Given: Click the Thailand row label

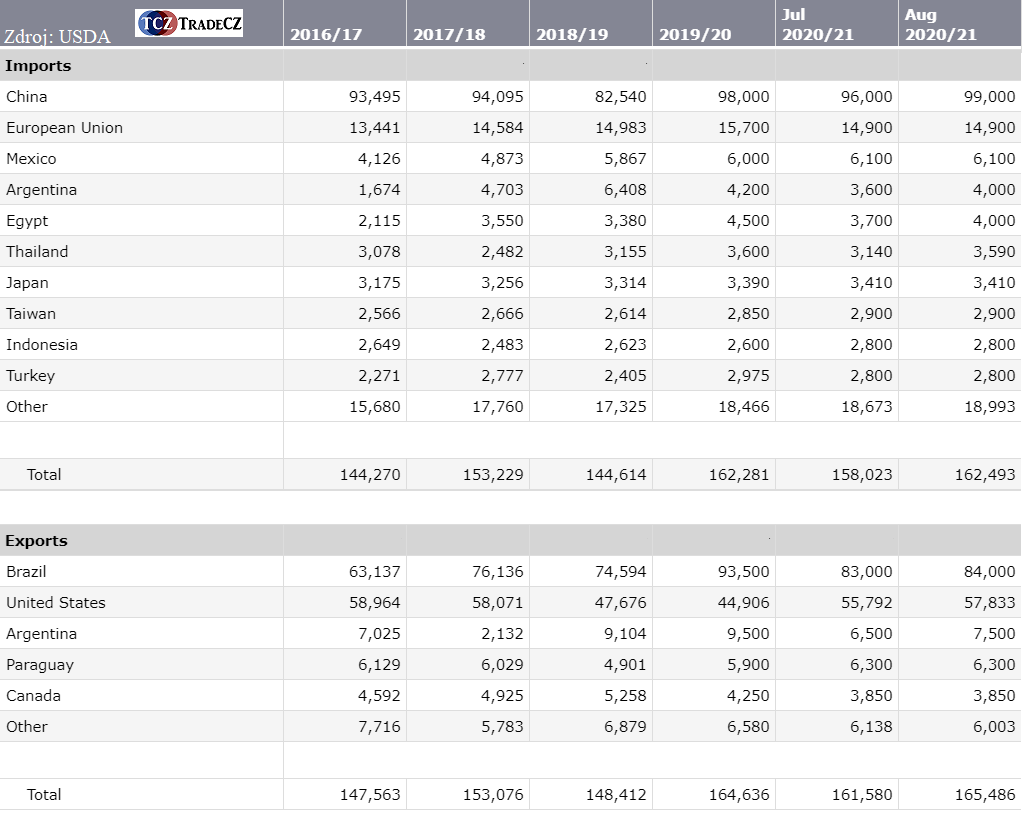Looking at the screenshot, I should point(37,252).
